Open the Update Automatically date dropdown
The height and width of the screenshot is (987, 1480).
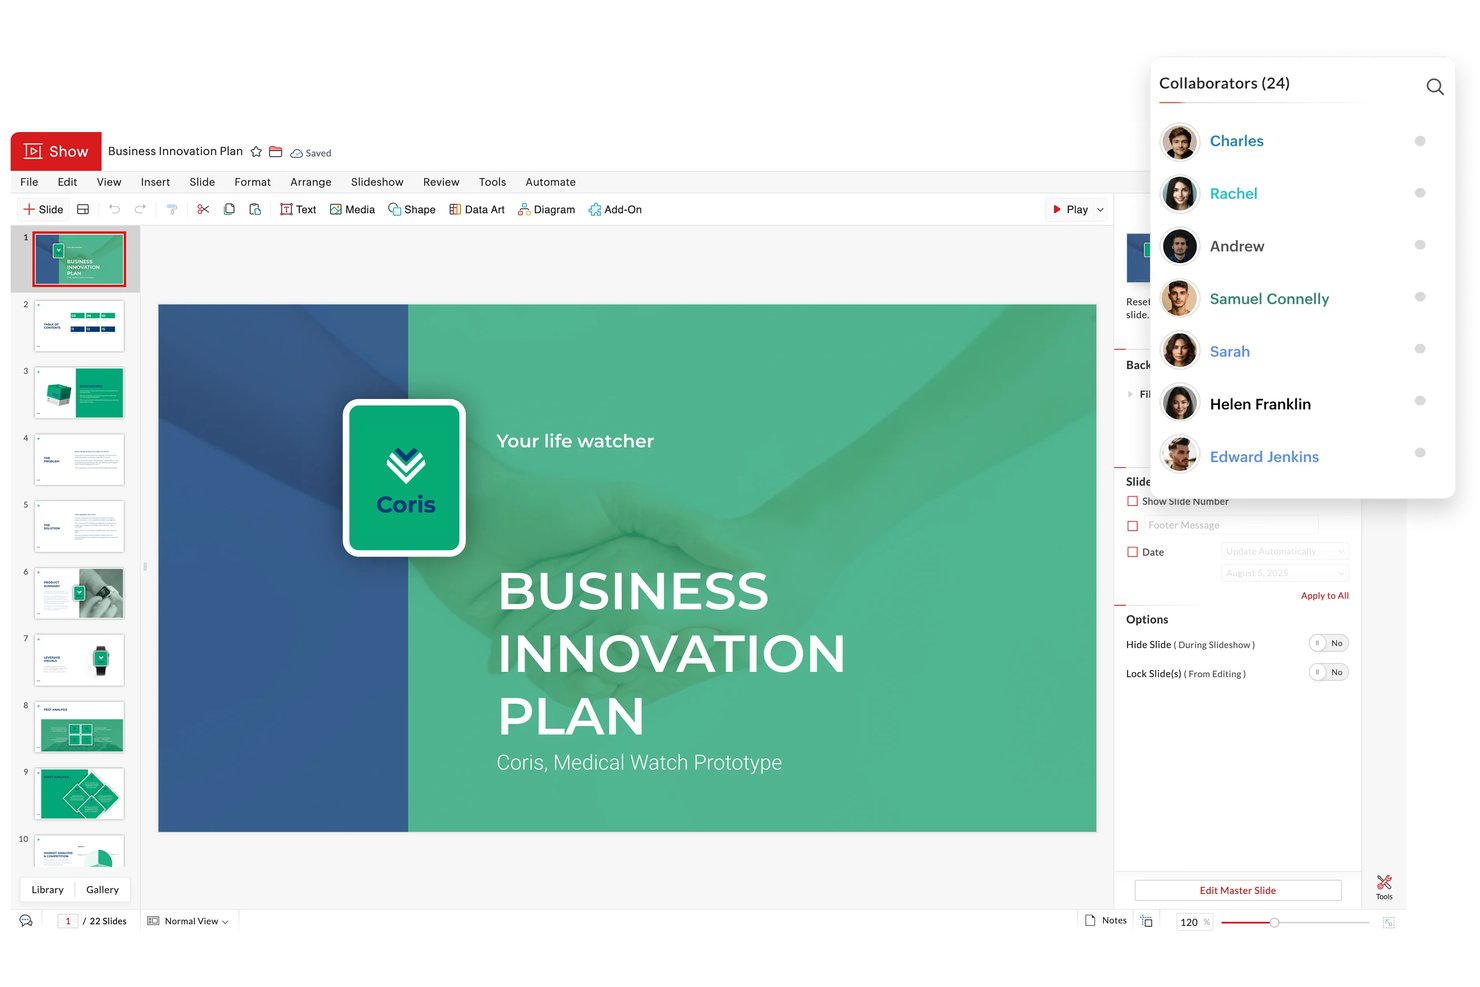tap(1285, 551)
